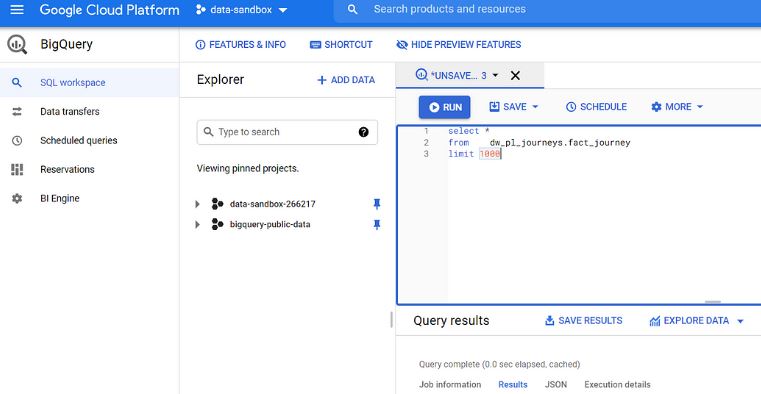
Task: Close the unsaved query tab
Action: point(515,75)
